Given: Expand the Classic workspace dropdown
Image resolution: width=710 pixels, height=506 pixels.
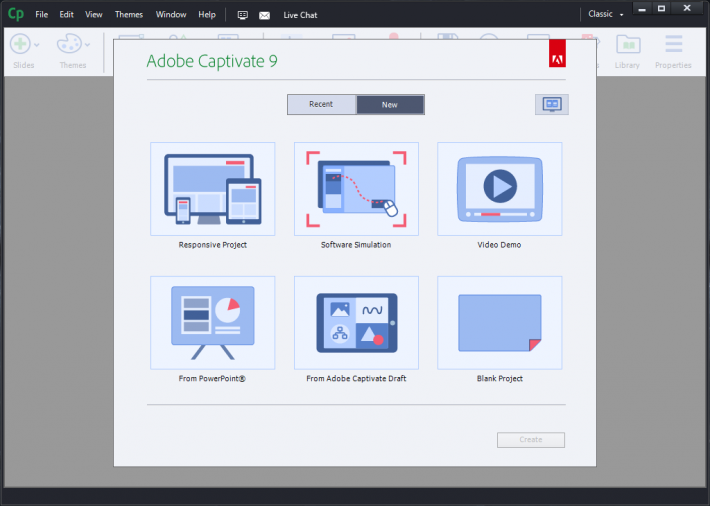Looking at the screenshot, I should [606, 14].
